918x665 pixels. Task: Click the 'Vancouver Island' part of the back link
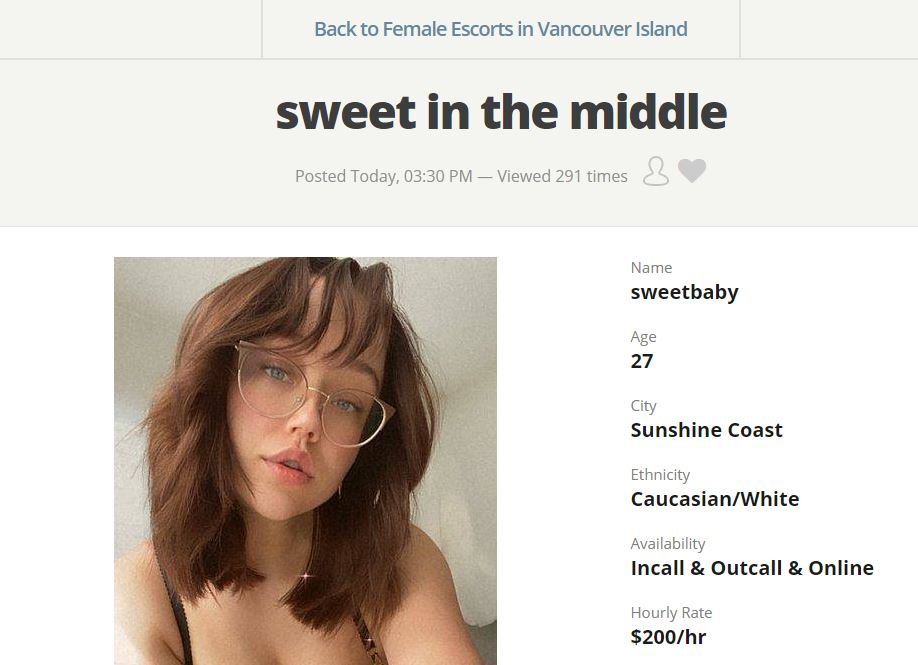(612, 29)
